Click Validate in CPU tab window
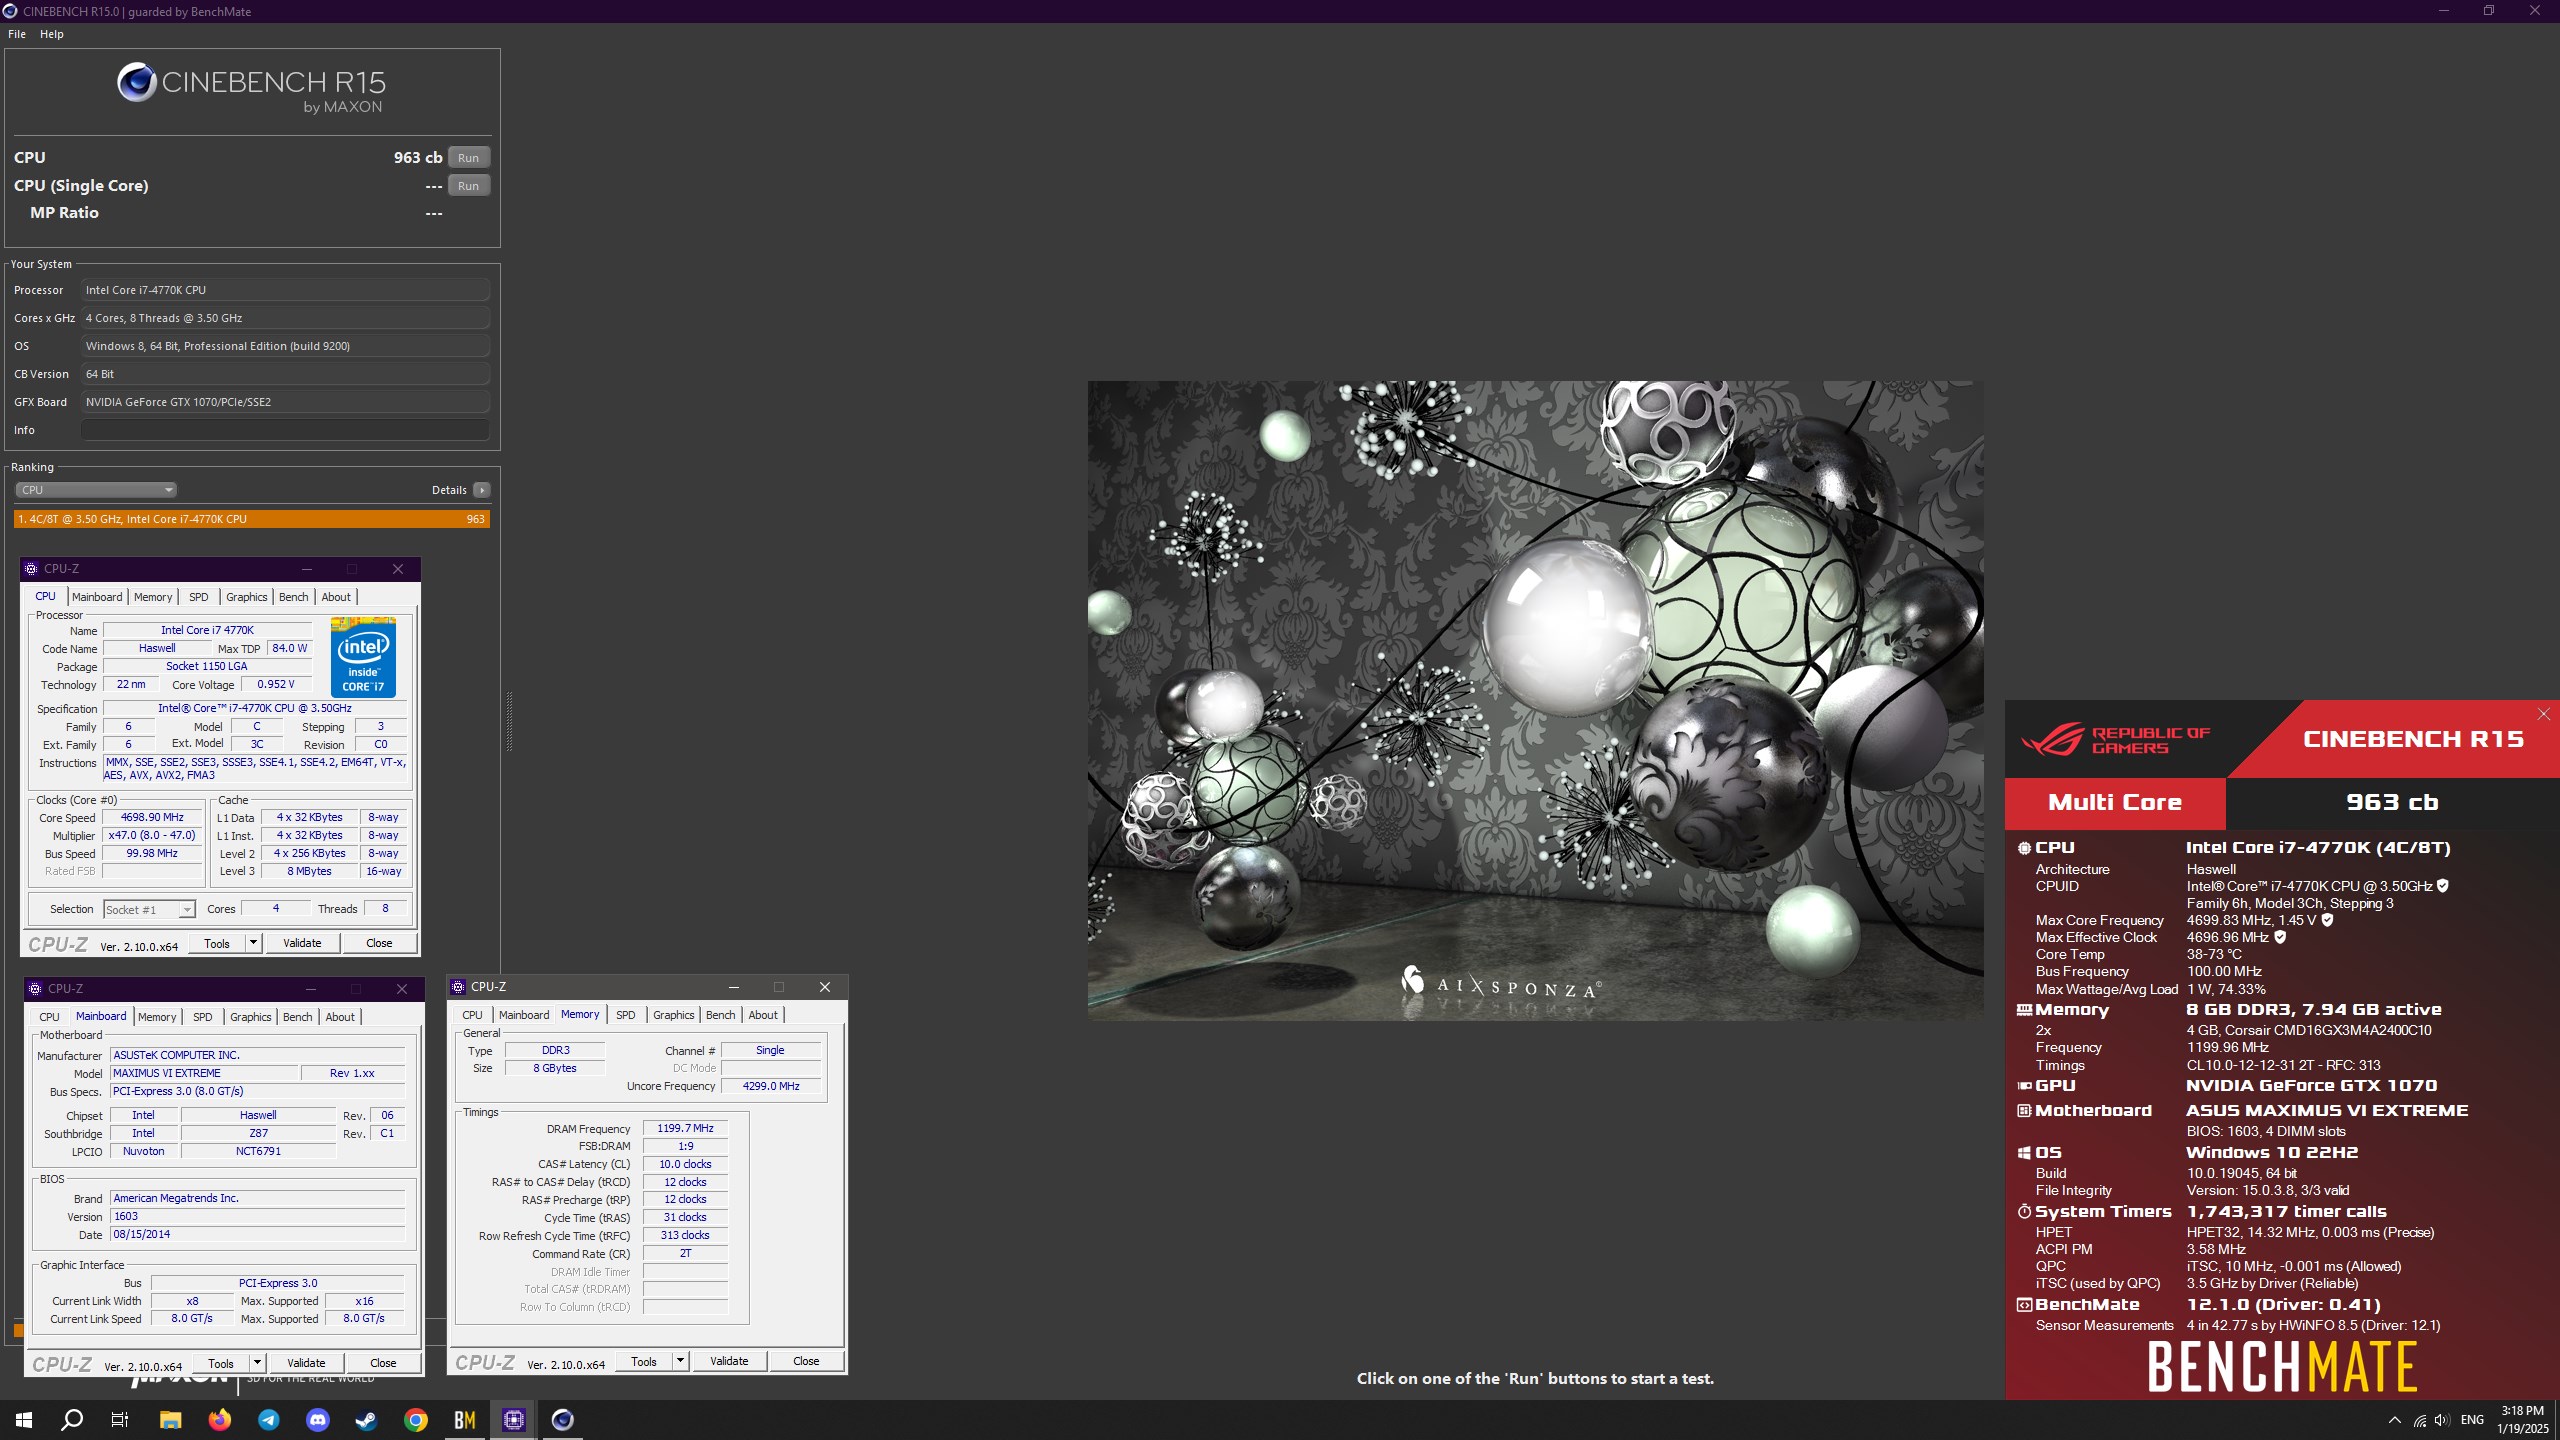Screen dimensions: 2560x1440 point(302,943)
